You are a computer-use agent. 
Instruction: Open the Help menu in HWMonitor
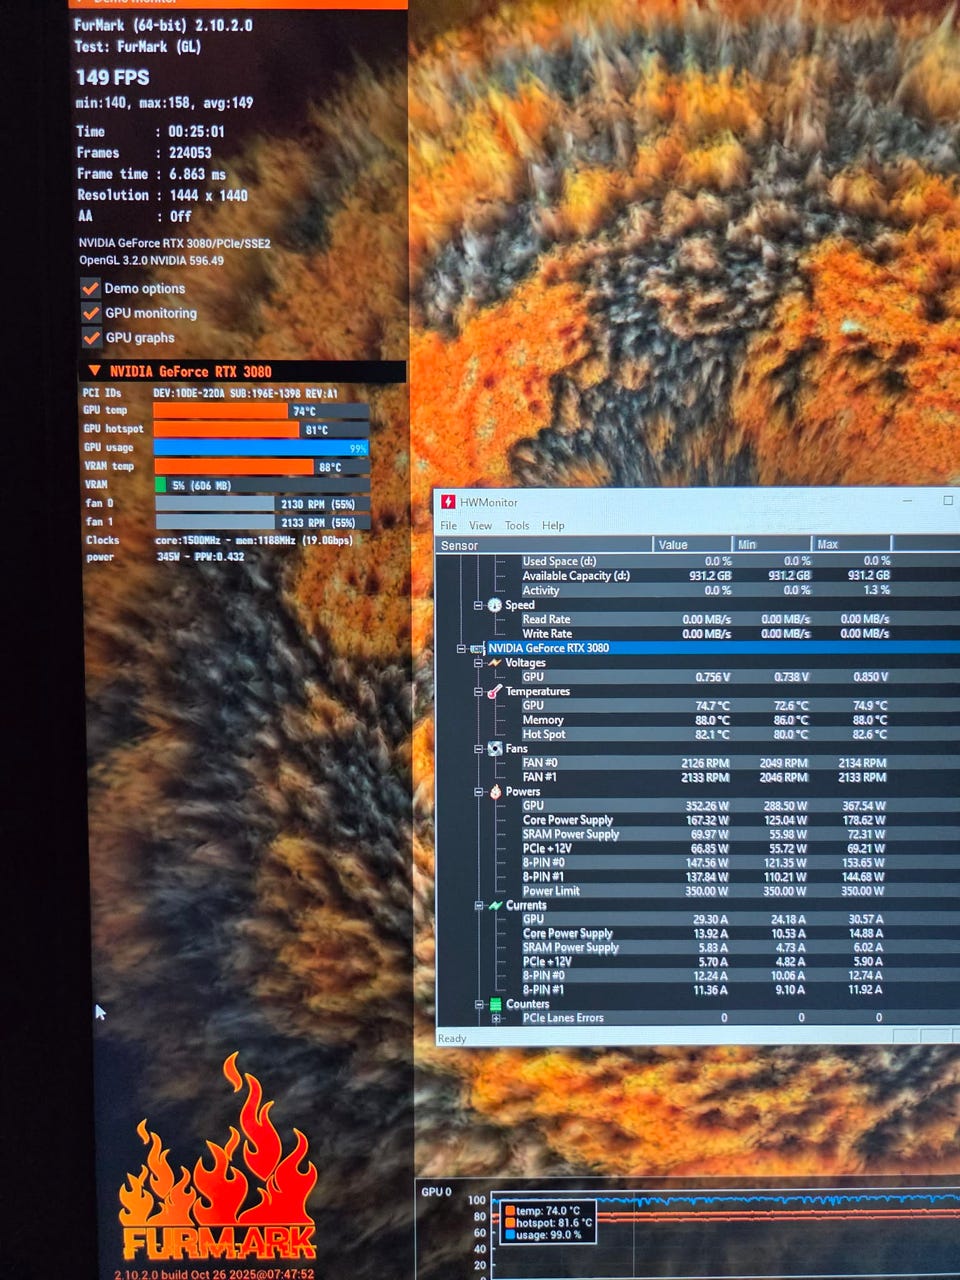(553, 525)
